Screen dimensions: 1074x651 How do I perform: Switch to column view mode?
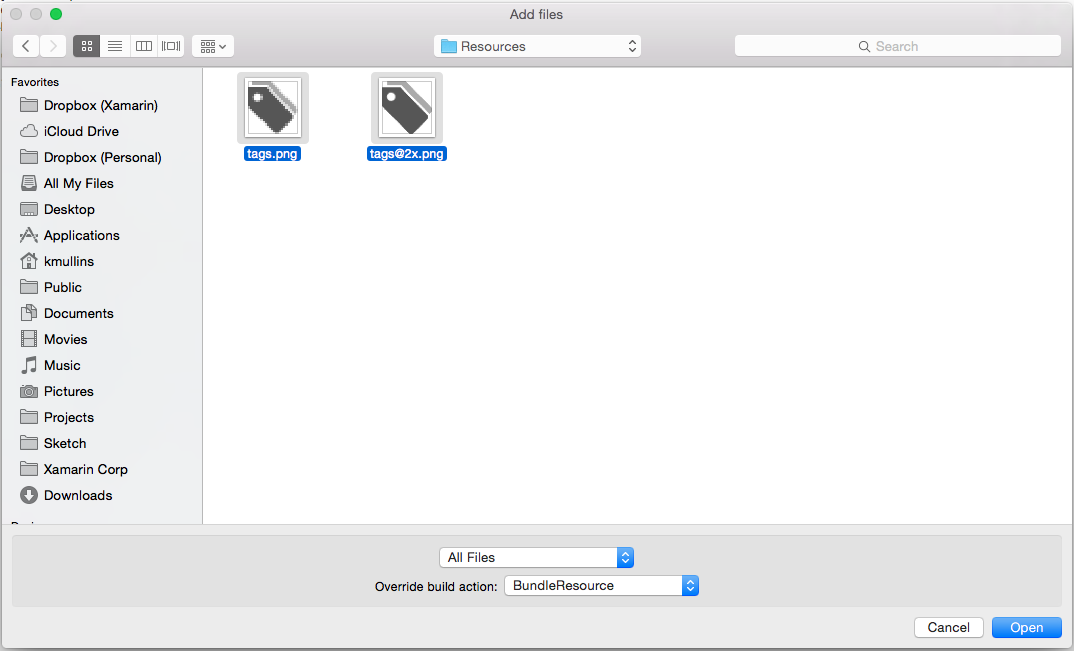[143, 46]
